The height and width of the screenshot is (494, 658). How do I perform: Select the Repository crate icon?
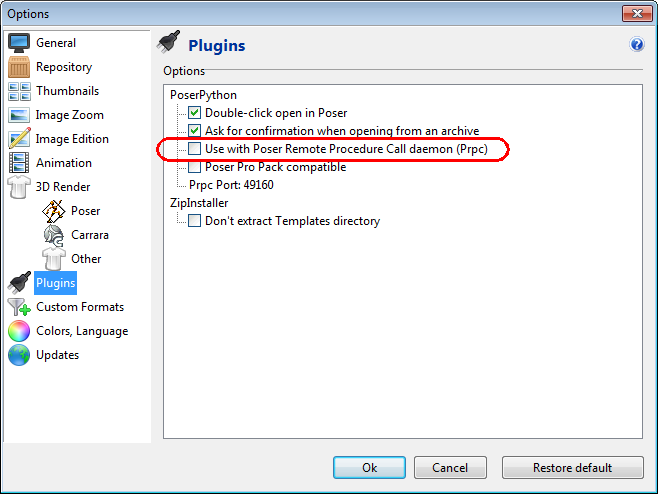pos(19,67)
